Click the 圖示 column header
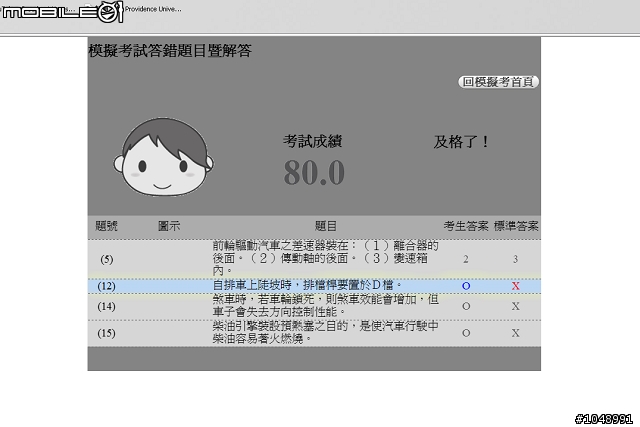 point(169,226)
